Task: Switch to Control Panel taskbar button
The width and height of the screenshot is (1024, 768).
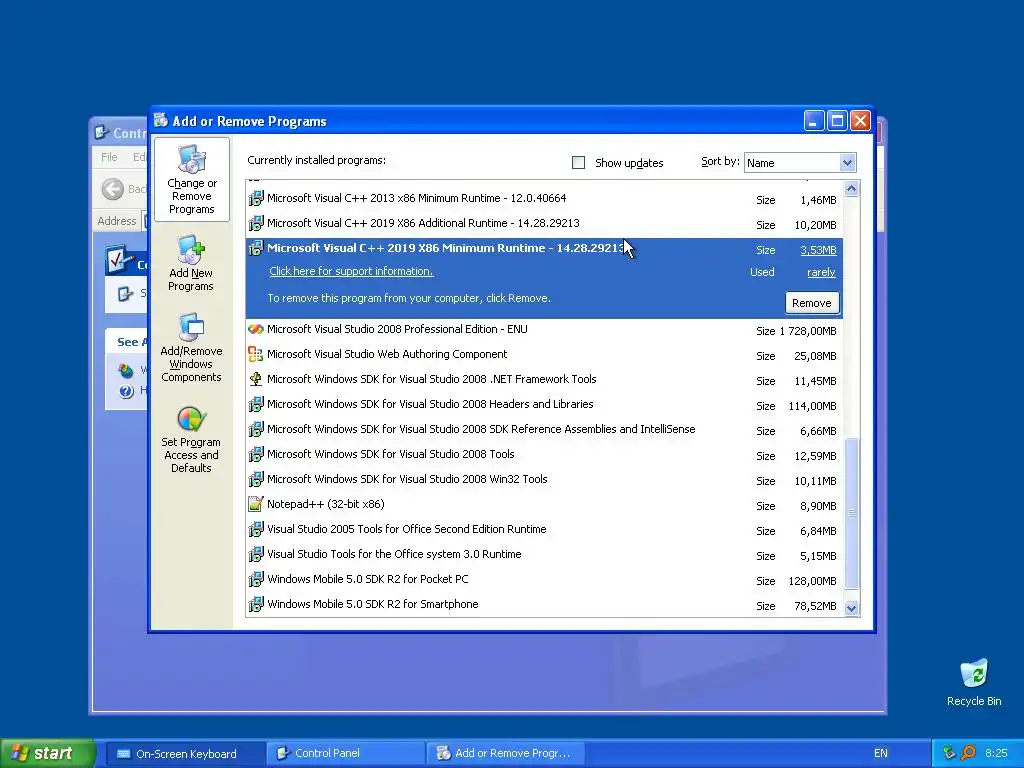Action: pyautogui.click(x=344, y=754)
